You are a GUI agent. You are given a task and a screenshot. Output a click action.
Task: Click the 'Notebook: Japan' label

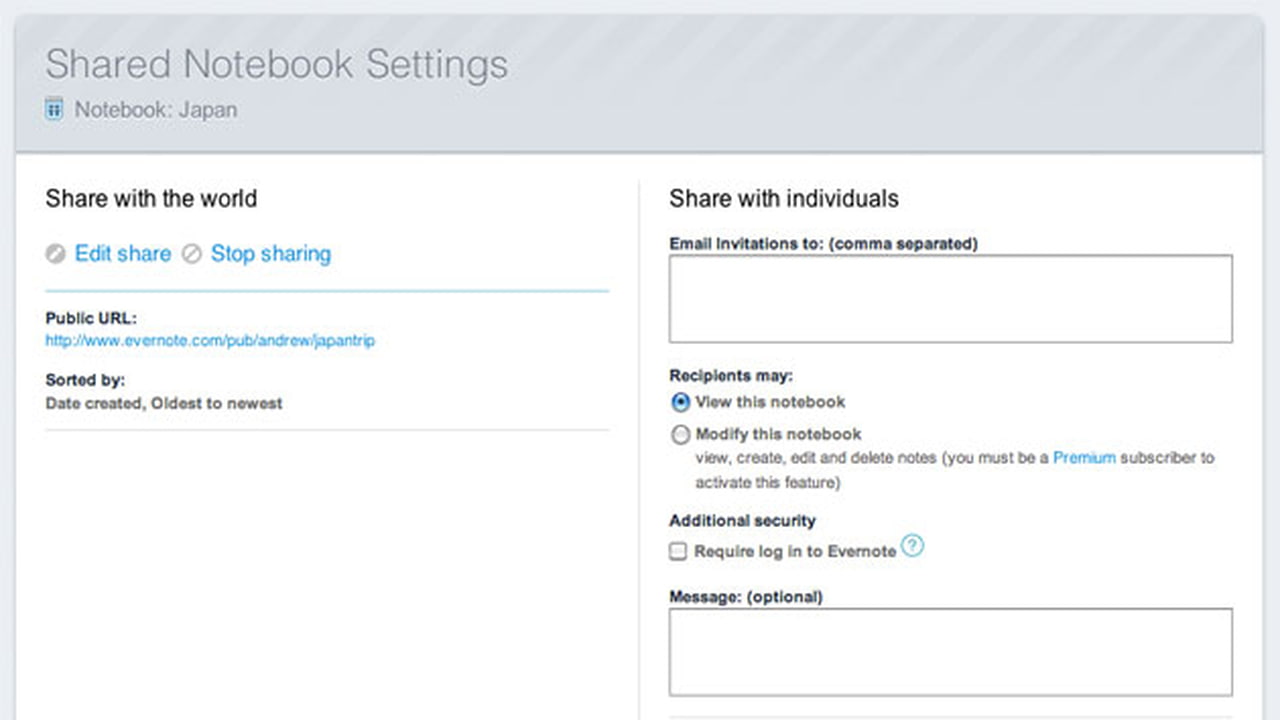(x=156, y=110)
